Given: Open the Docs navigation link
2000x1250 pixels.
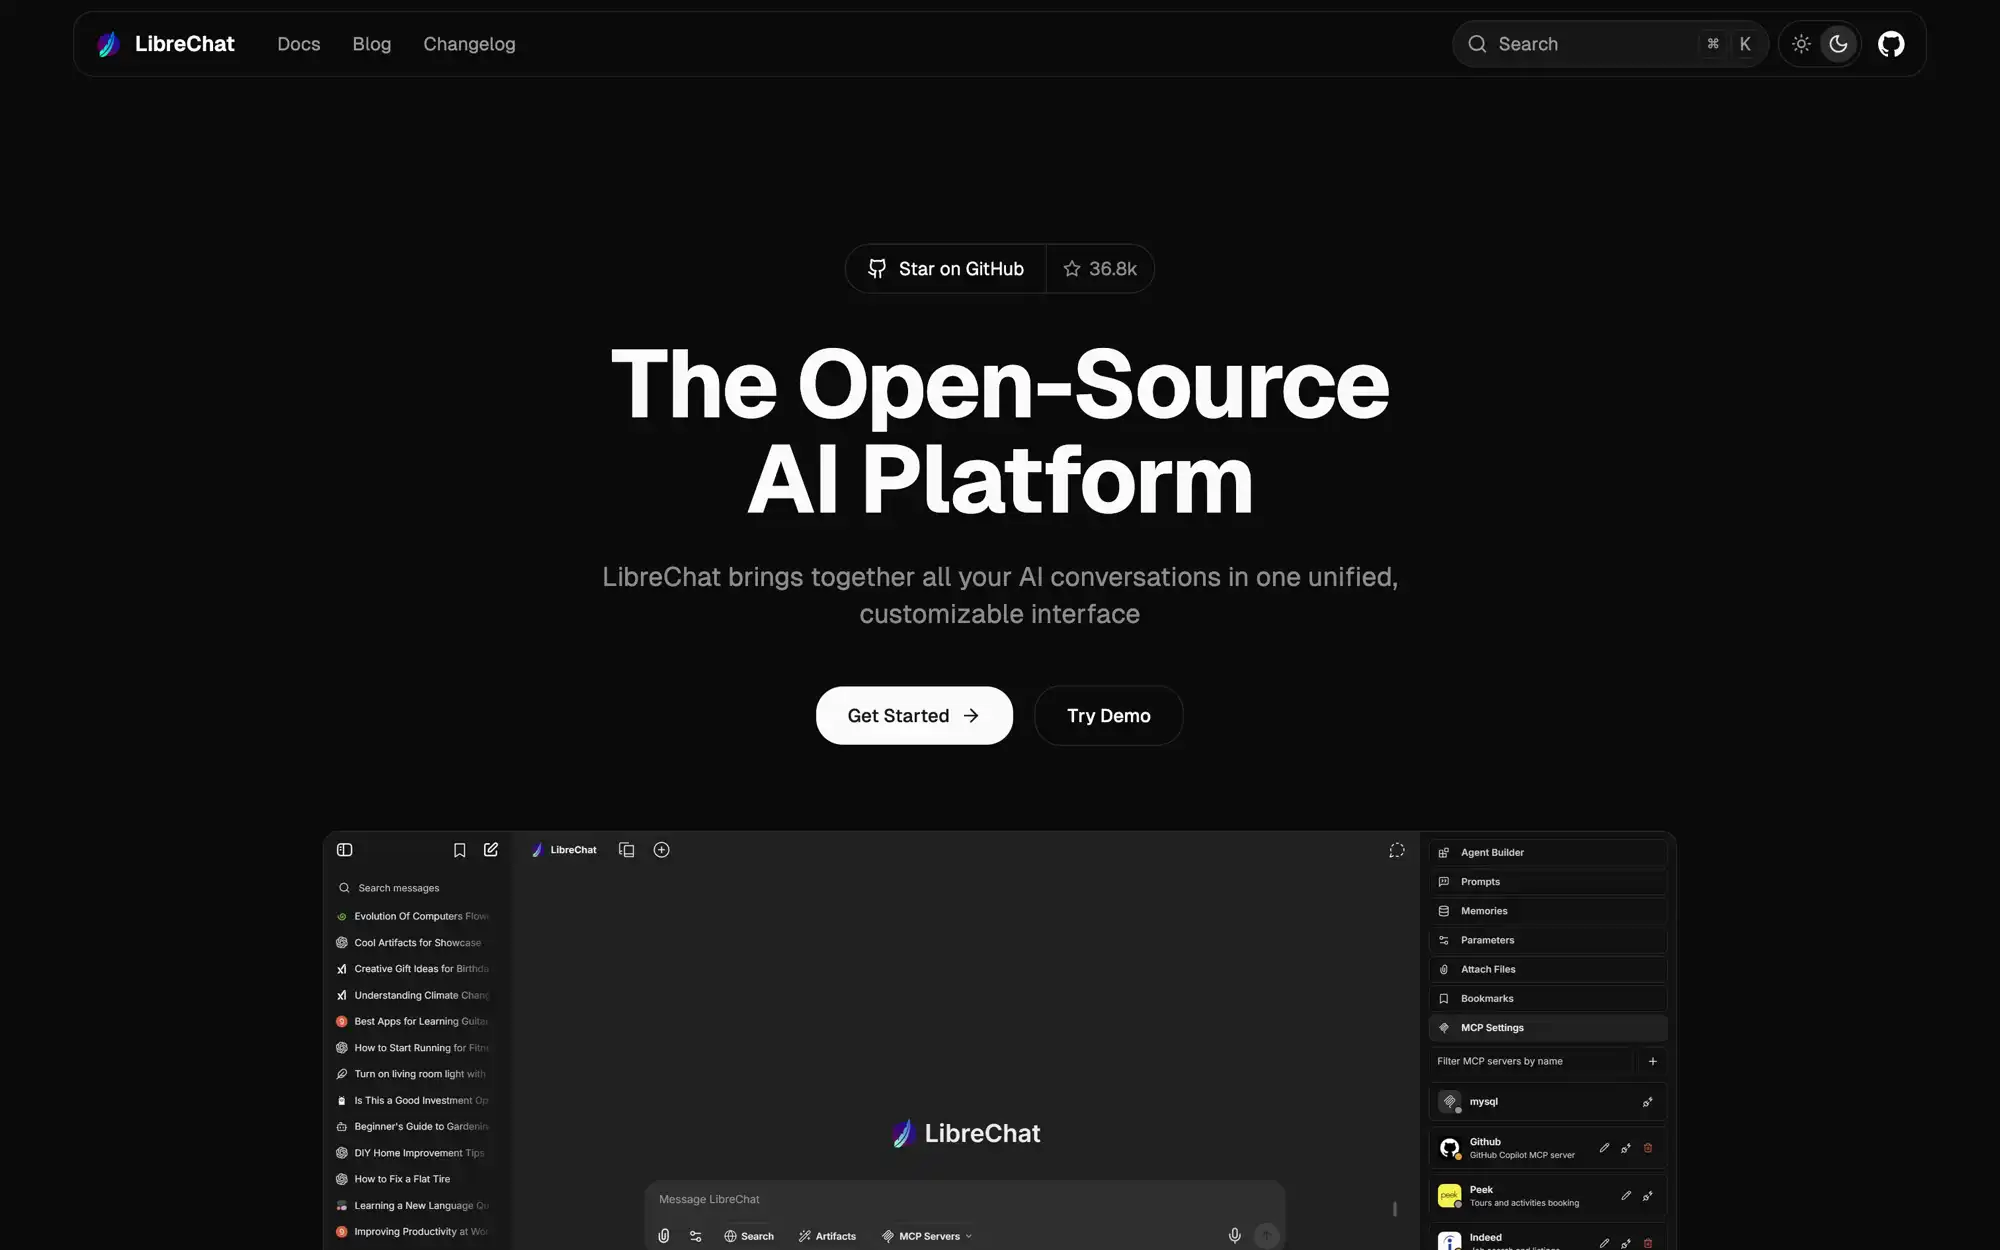Looking at the screenshot, I should pos(299,44).
